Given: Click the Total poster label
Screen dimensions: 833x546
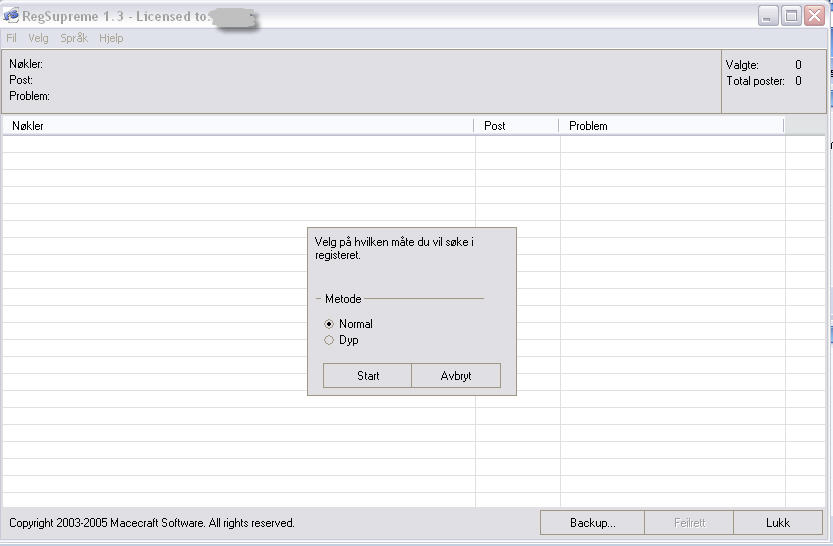Looking at the screenshot, I should [x=755, y=81].
